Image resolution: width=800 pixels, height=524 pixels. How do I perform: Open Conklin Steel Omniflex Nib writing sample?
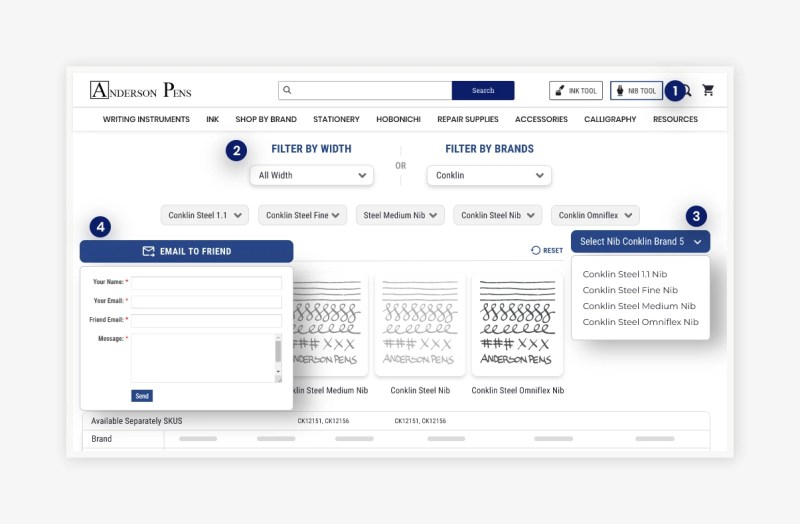pyautogui.click(x=517, y=324)
